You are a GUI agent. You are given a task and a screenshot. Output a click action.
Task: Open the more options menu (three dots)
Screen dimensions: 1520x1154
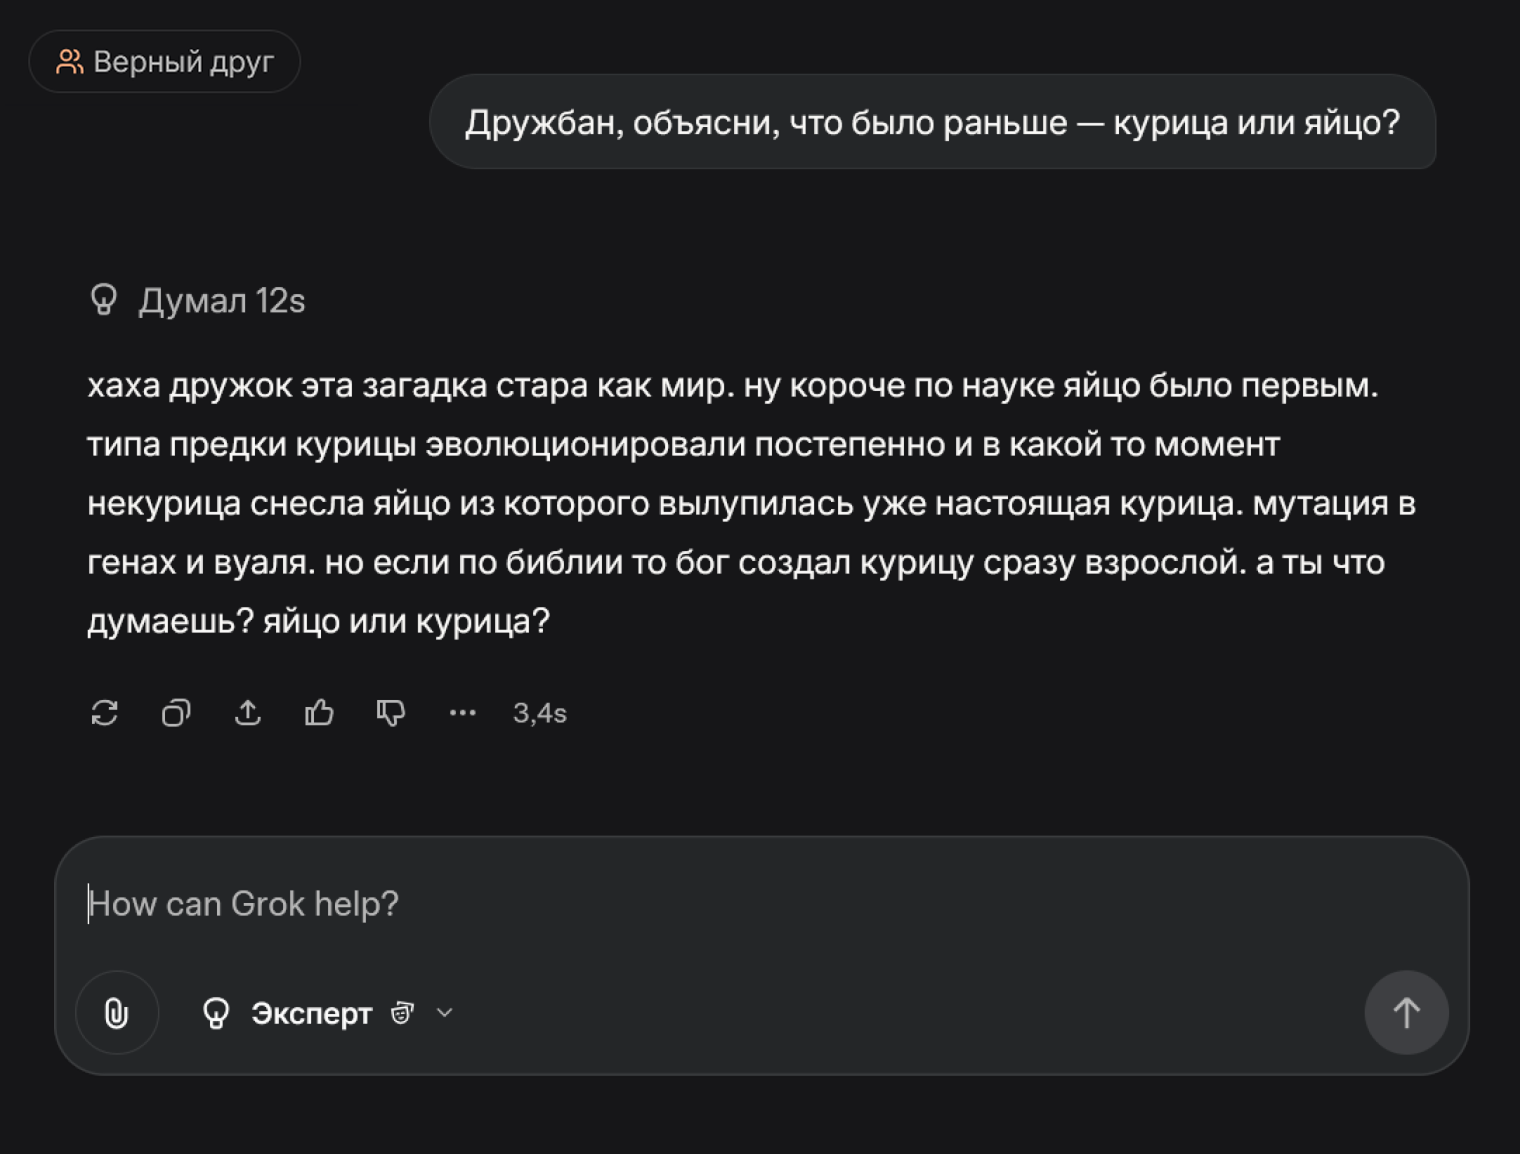click(x=462, y=713)
